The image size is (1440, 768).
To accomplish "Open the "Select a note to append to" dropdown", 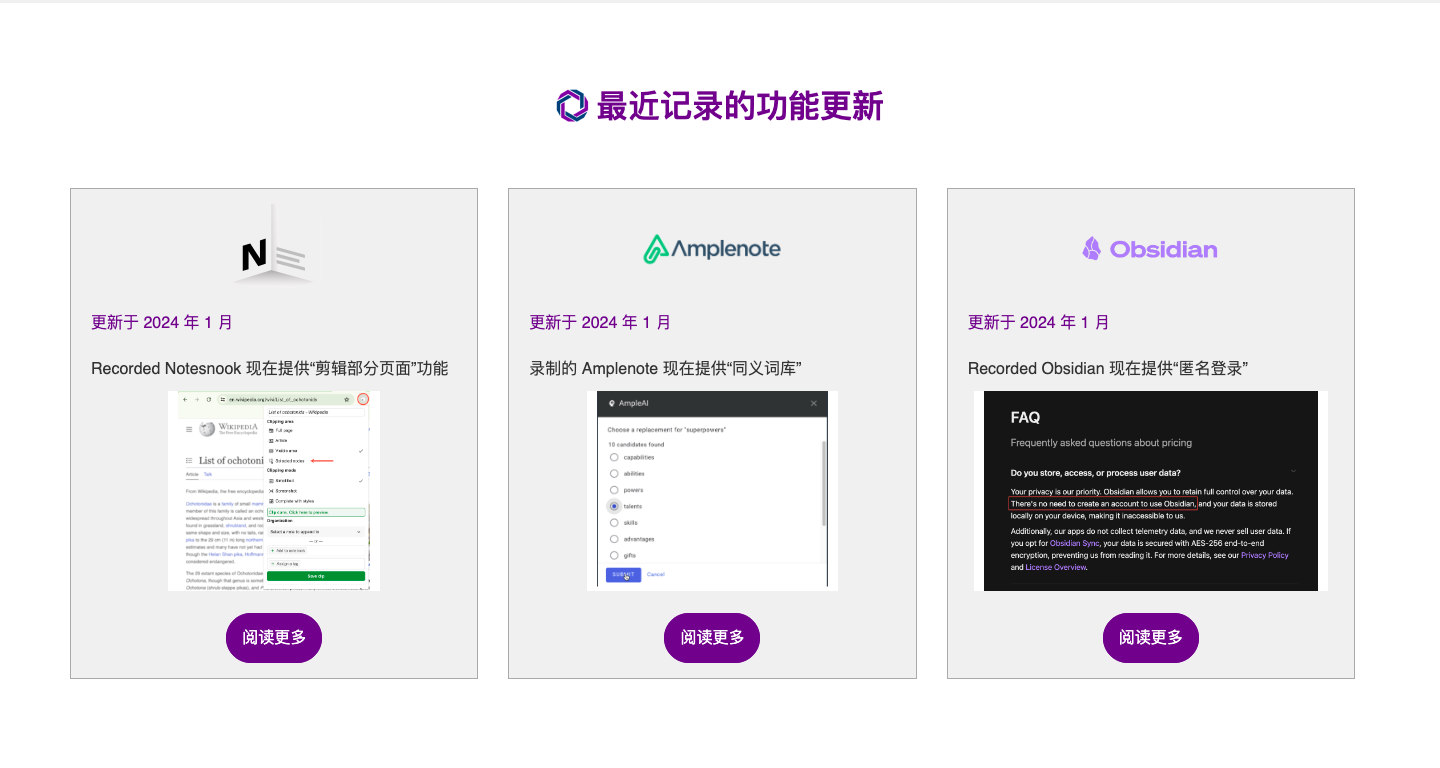I will coord(316,532).
